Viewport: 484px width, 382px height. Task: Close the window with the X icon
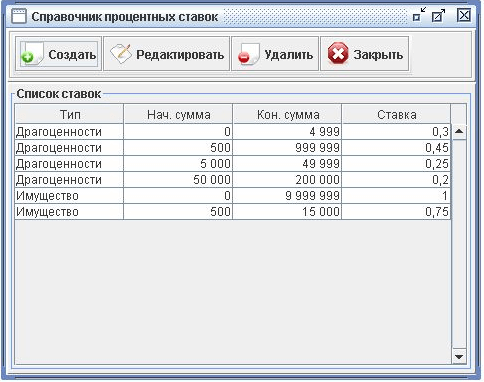click(464, 15)
